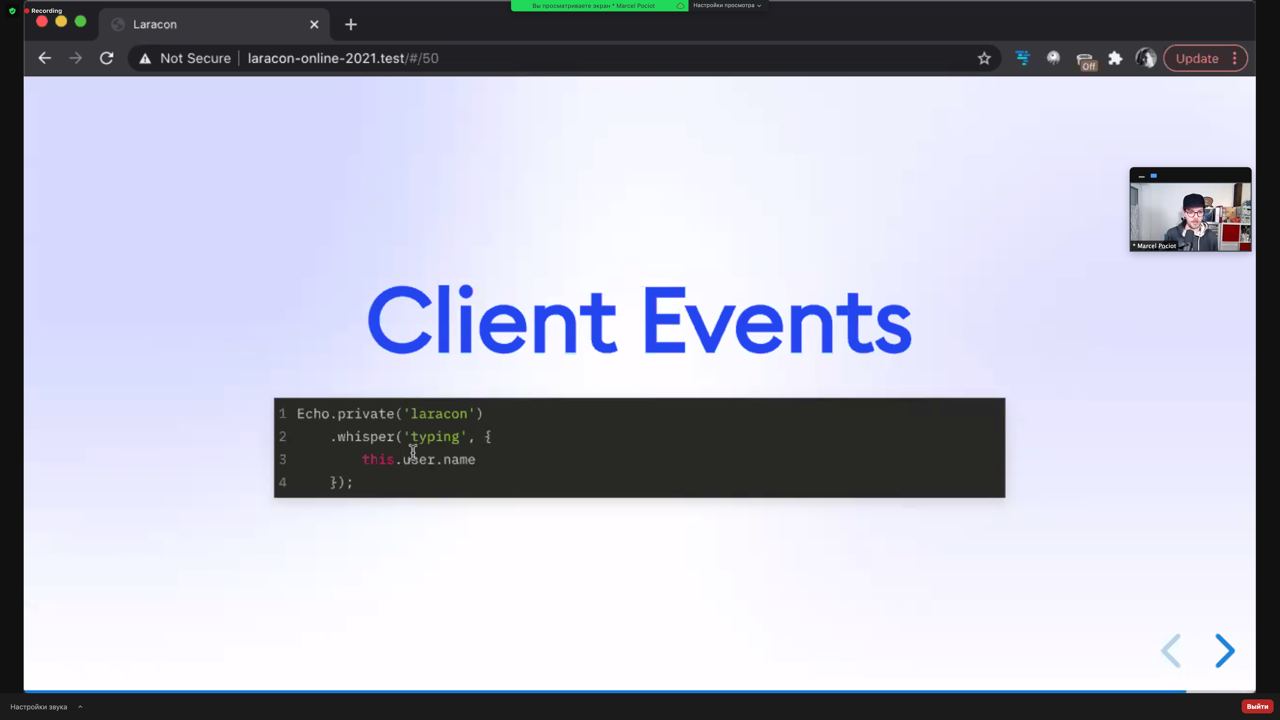Reload the Laracon page
The width and height of the screenshot is (1280, 720).
(106, 58)
